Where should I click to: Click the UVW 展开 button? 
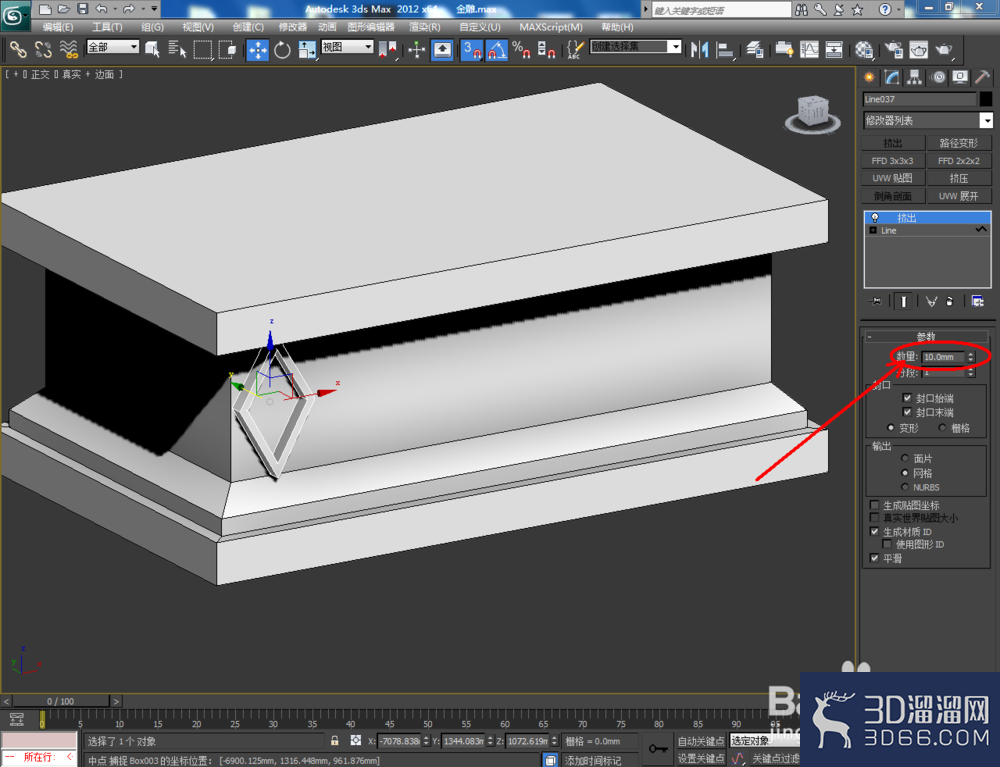959,196
